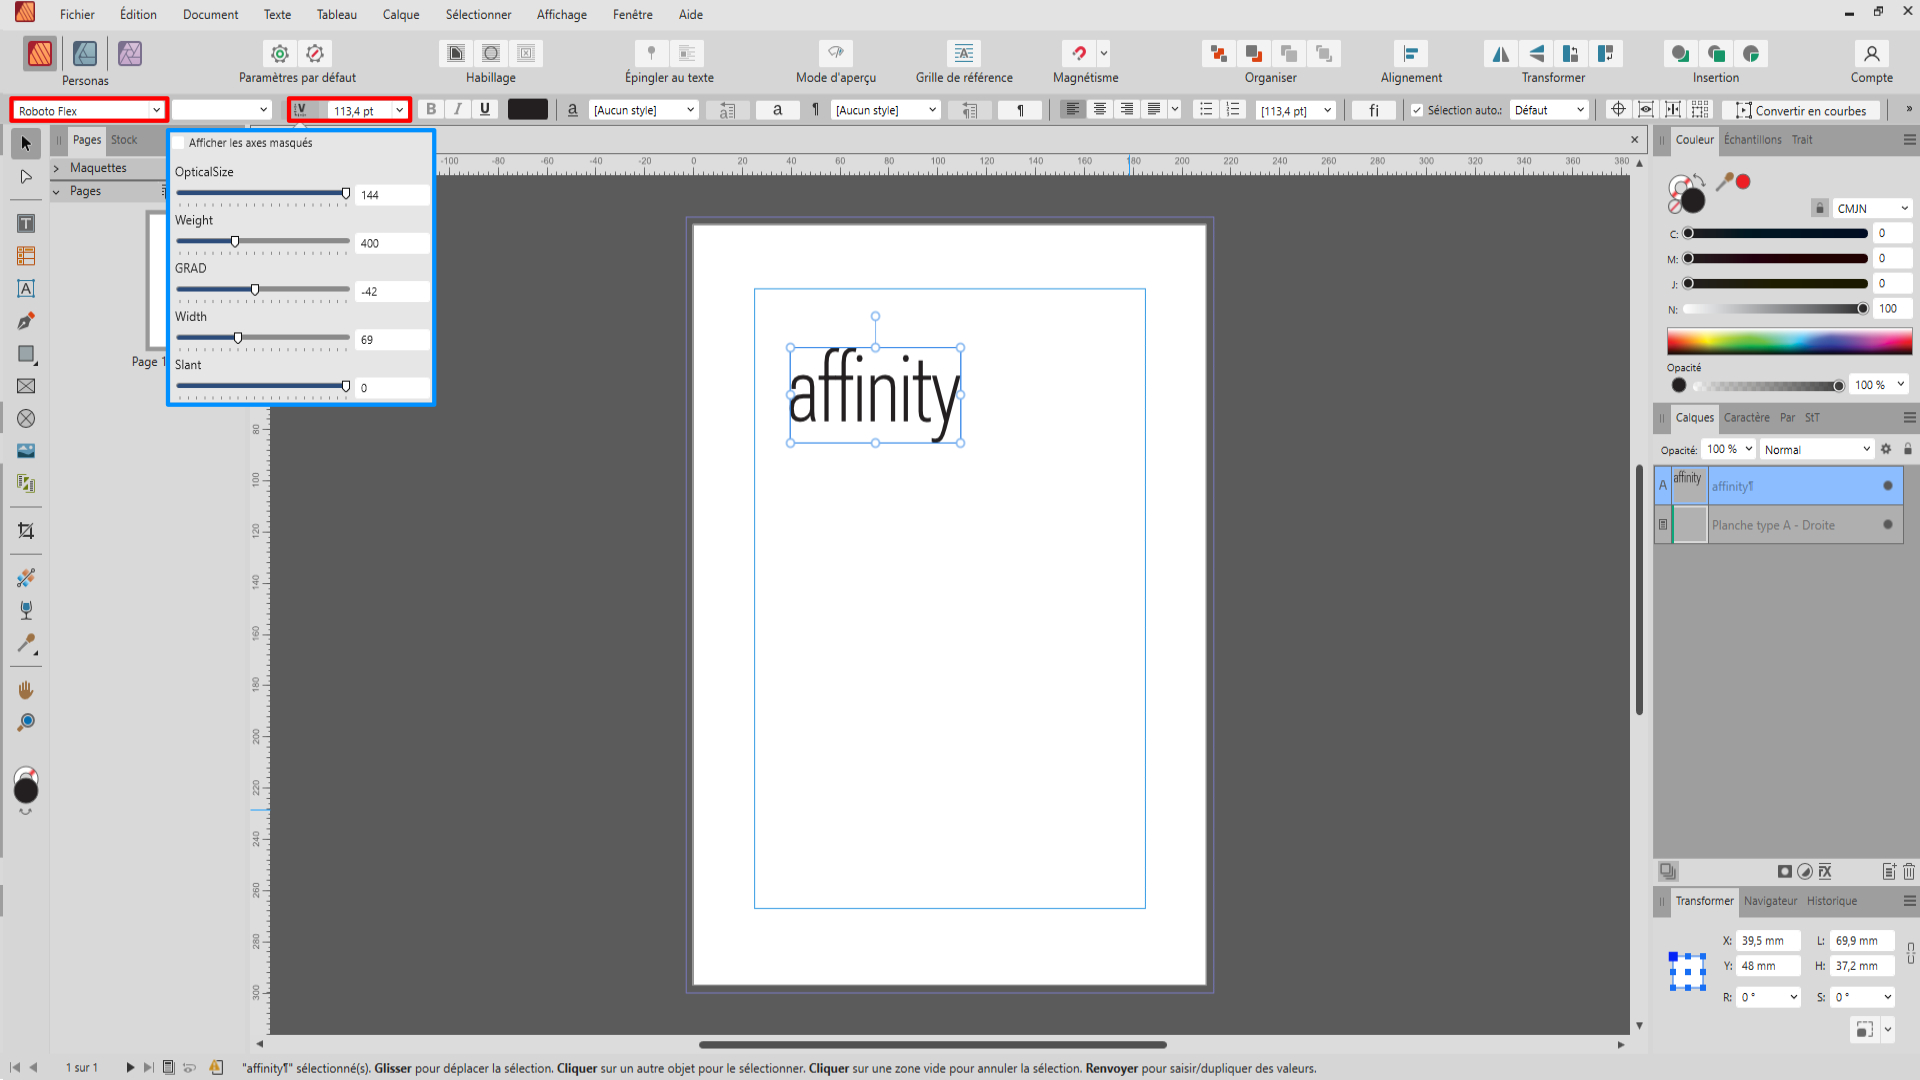Select the Zoom tool
Image resolution: width=1920 pixels, height=1080 pixels.
pyautogui.click(x=26, y=722)
